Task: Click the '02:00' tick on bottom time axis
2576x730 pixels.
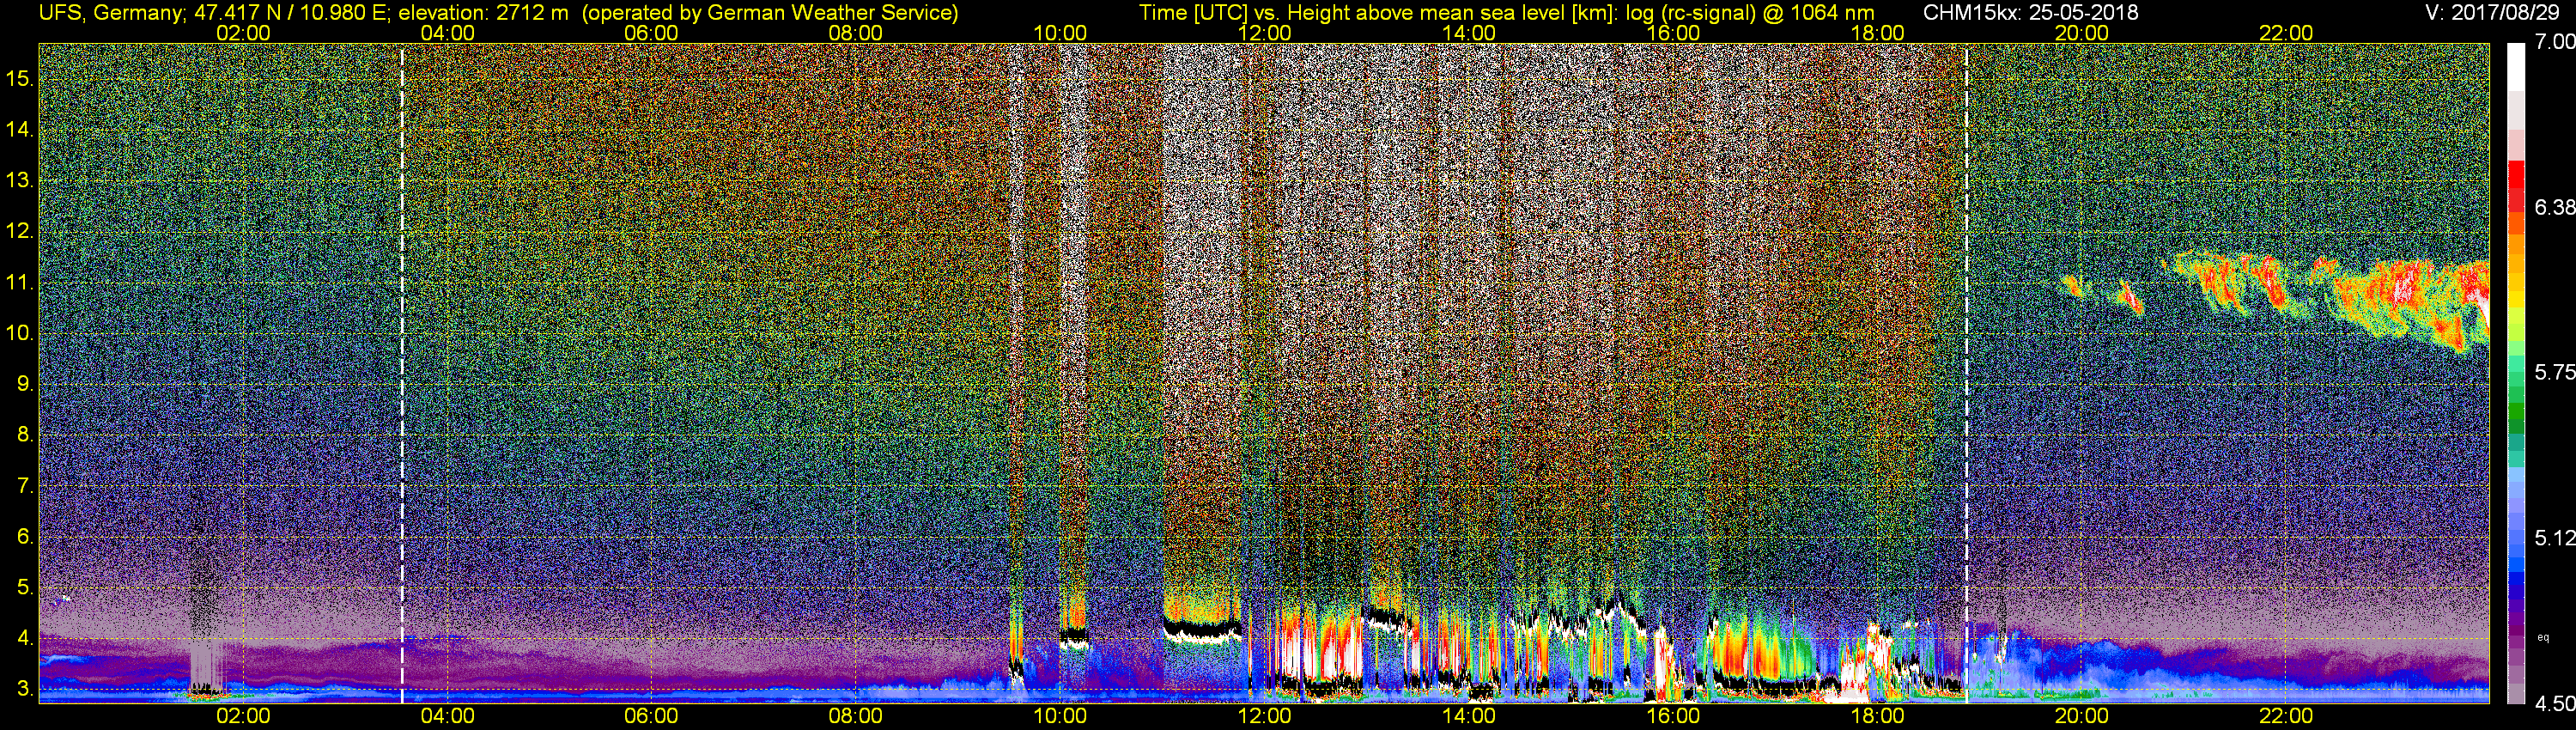Action: 243,716
